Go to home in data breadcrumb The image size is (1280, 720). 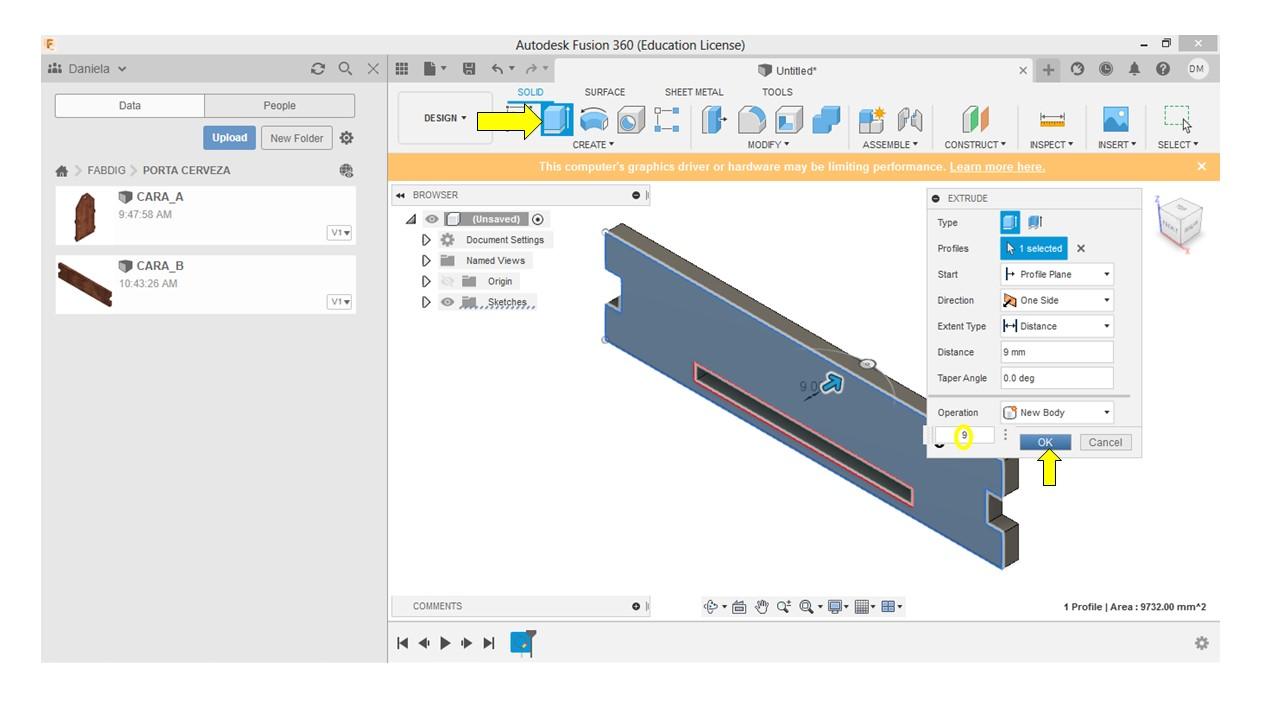62,171
